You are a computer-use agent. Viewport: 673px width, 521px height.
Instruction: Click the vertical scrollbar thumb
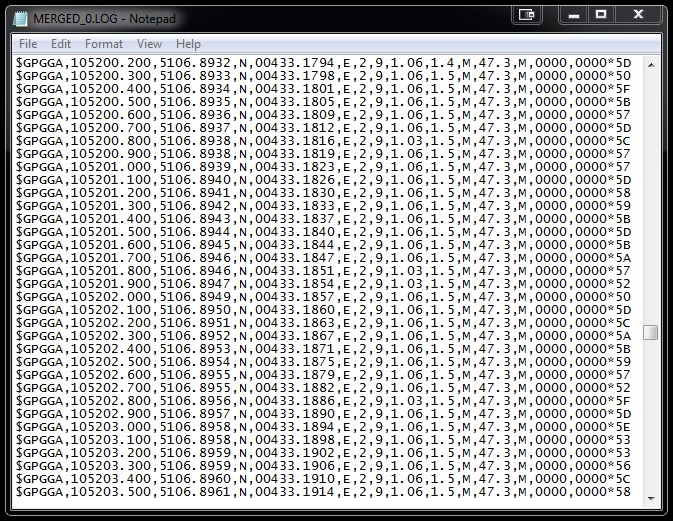pyautogui.click(x=651, y=333)
